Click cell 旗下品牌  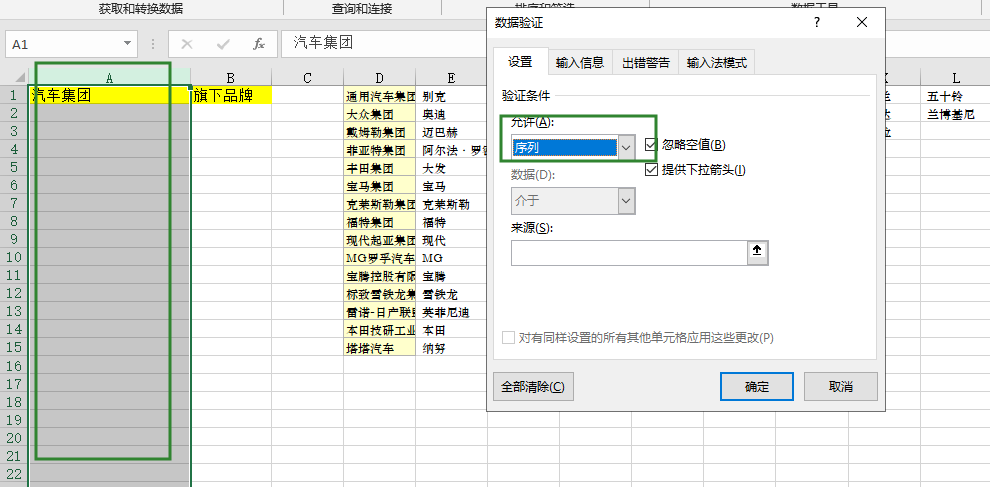(231, 96)
